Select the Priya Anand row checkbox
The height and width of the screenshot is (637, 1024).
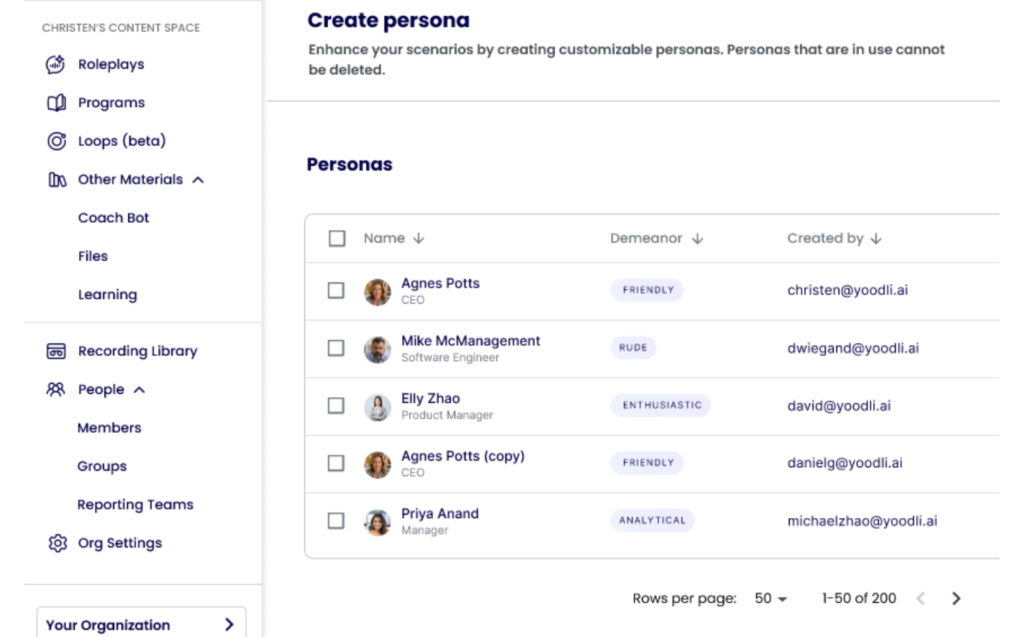[x=337, y=521]
